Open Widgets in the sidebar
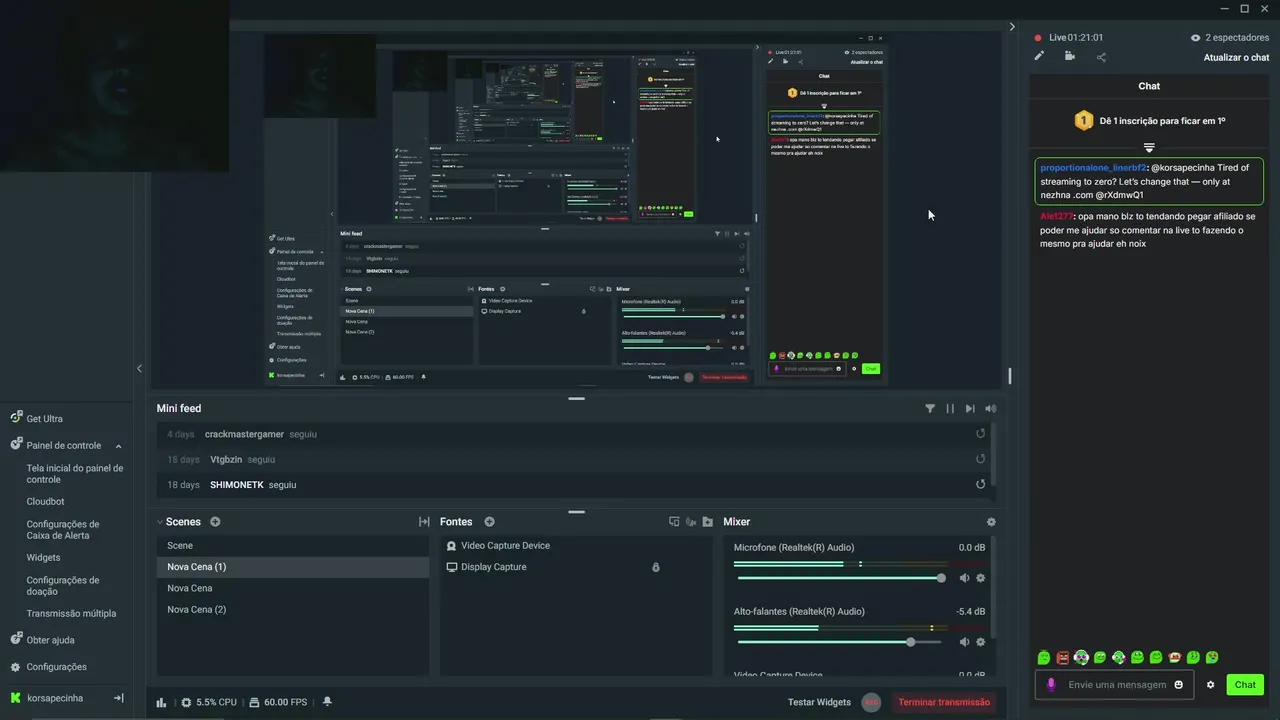The image size is (1280, 720). [43, 558]
